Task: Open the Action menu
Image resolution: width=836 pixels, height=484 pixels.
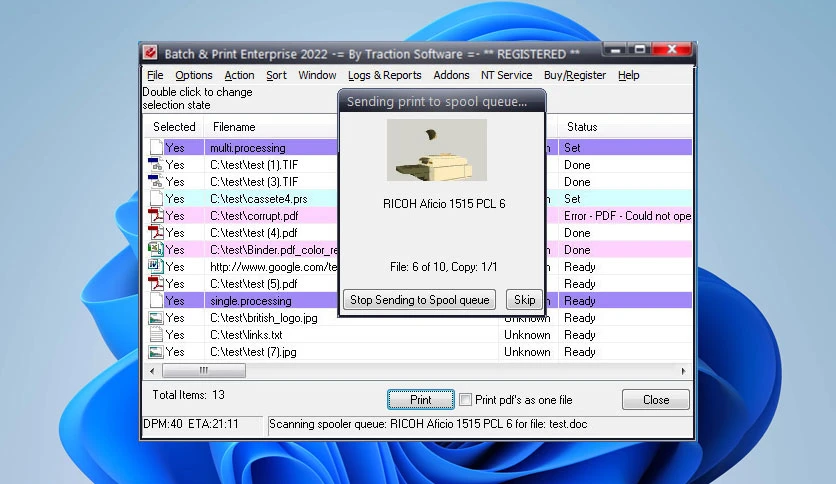Action: [239, 75]
